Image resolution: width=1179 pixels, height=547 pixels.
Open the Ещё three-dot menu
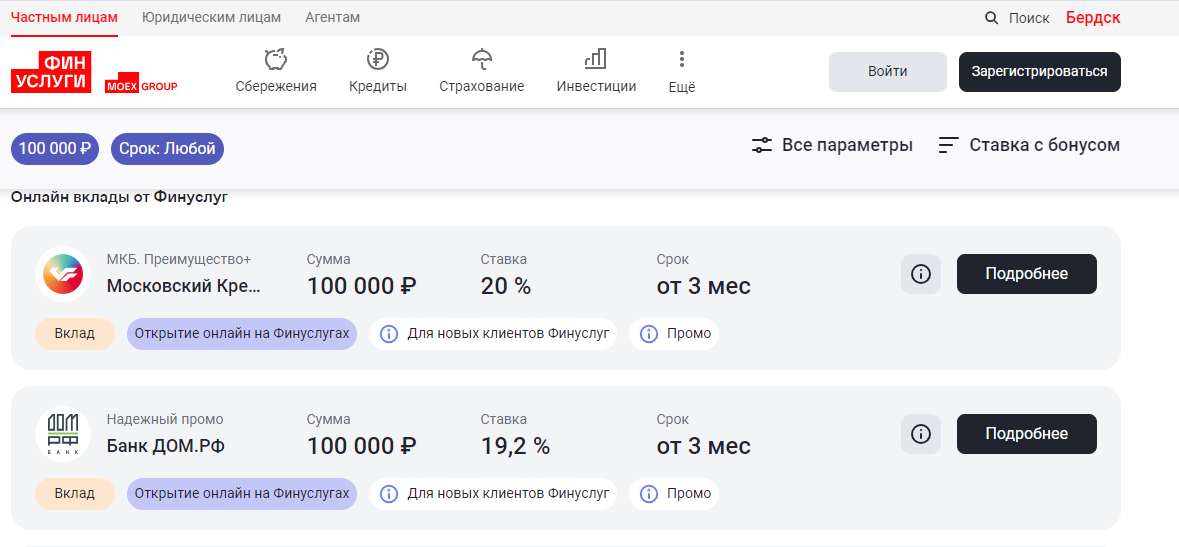[682, 72]
